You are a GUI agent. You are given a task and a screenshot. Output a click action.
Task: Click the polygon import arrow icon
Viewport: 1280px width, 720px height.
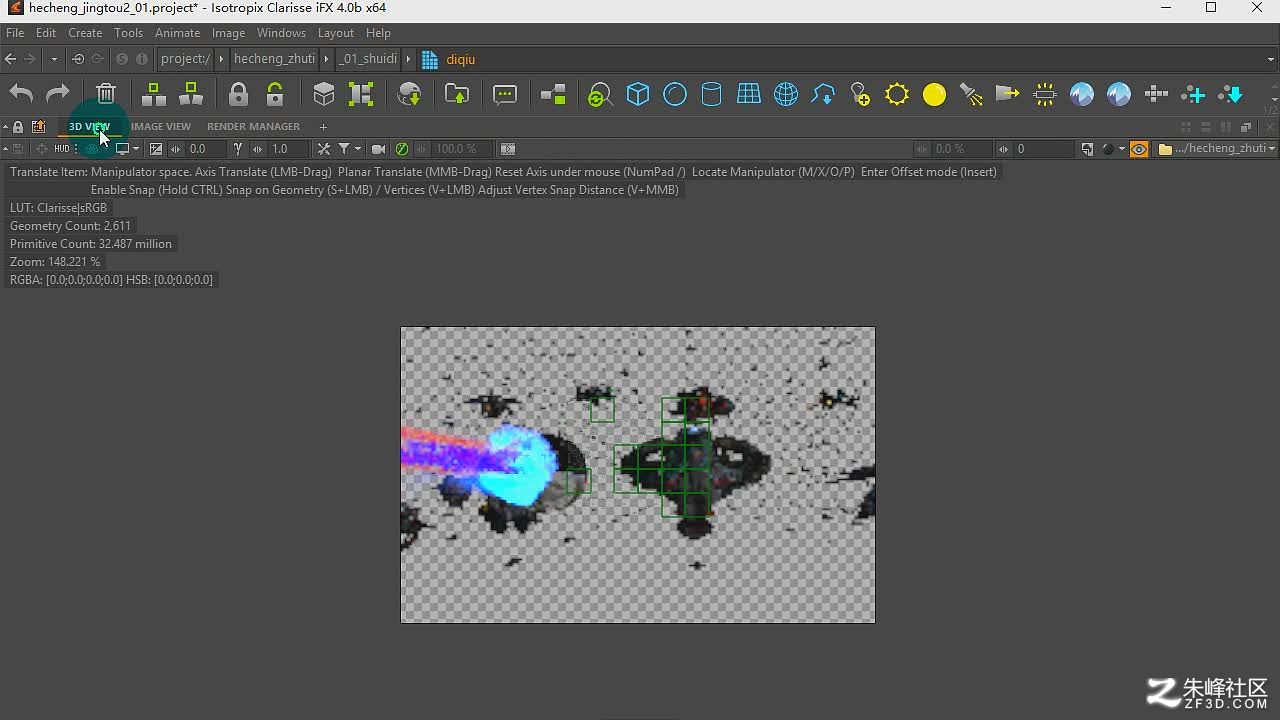click(x=823, y=94)
